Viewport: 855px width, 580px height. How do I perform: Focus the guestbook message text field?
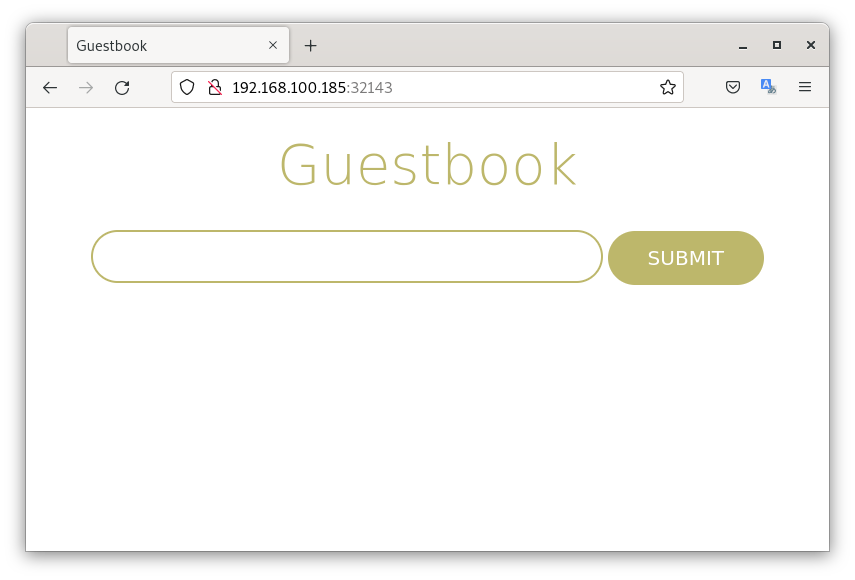coord(346,257)
